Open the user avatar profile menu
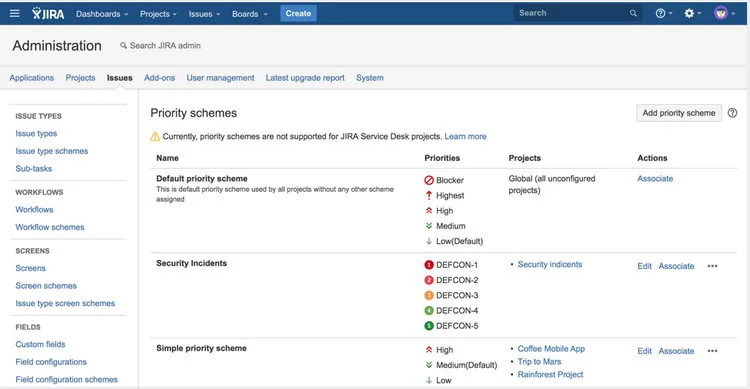 point(724,13)
